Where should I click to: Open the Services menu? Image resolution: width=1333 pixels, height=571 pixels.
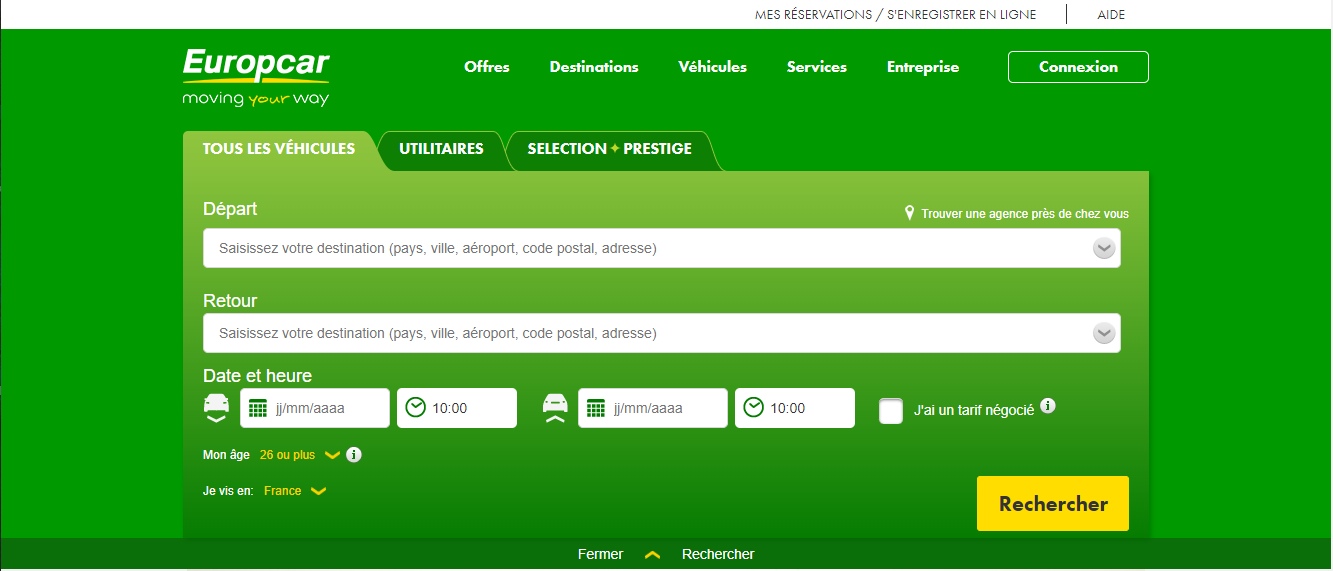click(817, 67)
